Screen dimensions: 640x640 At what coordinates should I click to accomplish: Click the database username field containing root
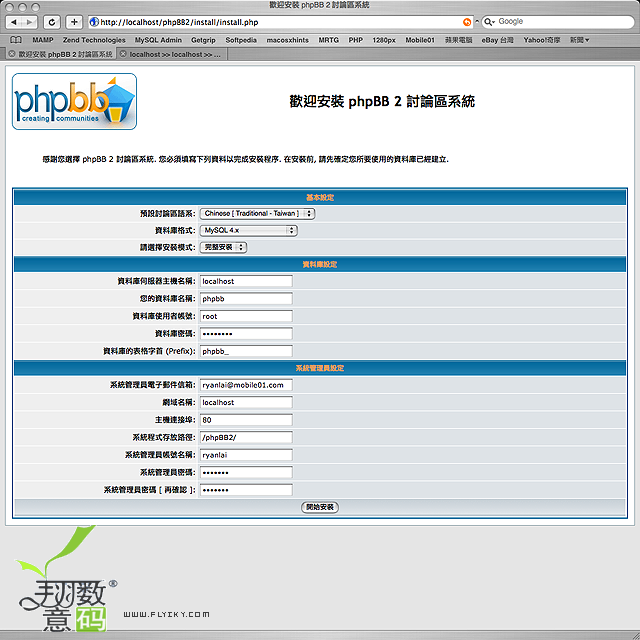(246, 316)
